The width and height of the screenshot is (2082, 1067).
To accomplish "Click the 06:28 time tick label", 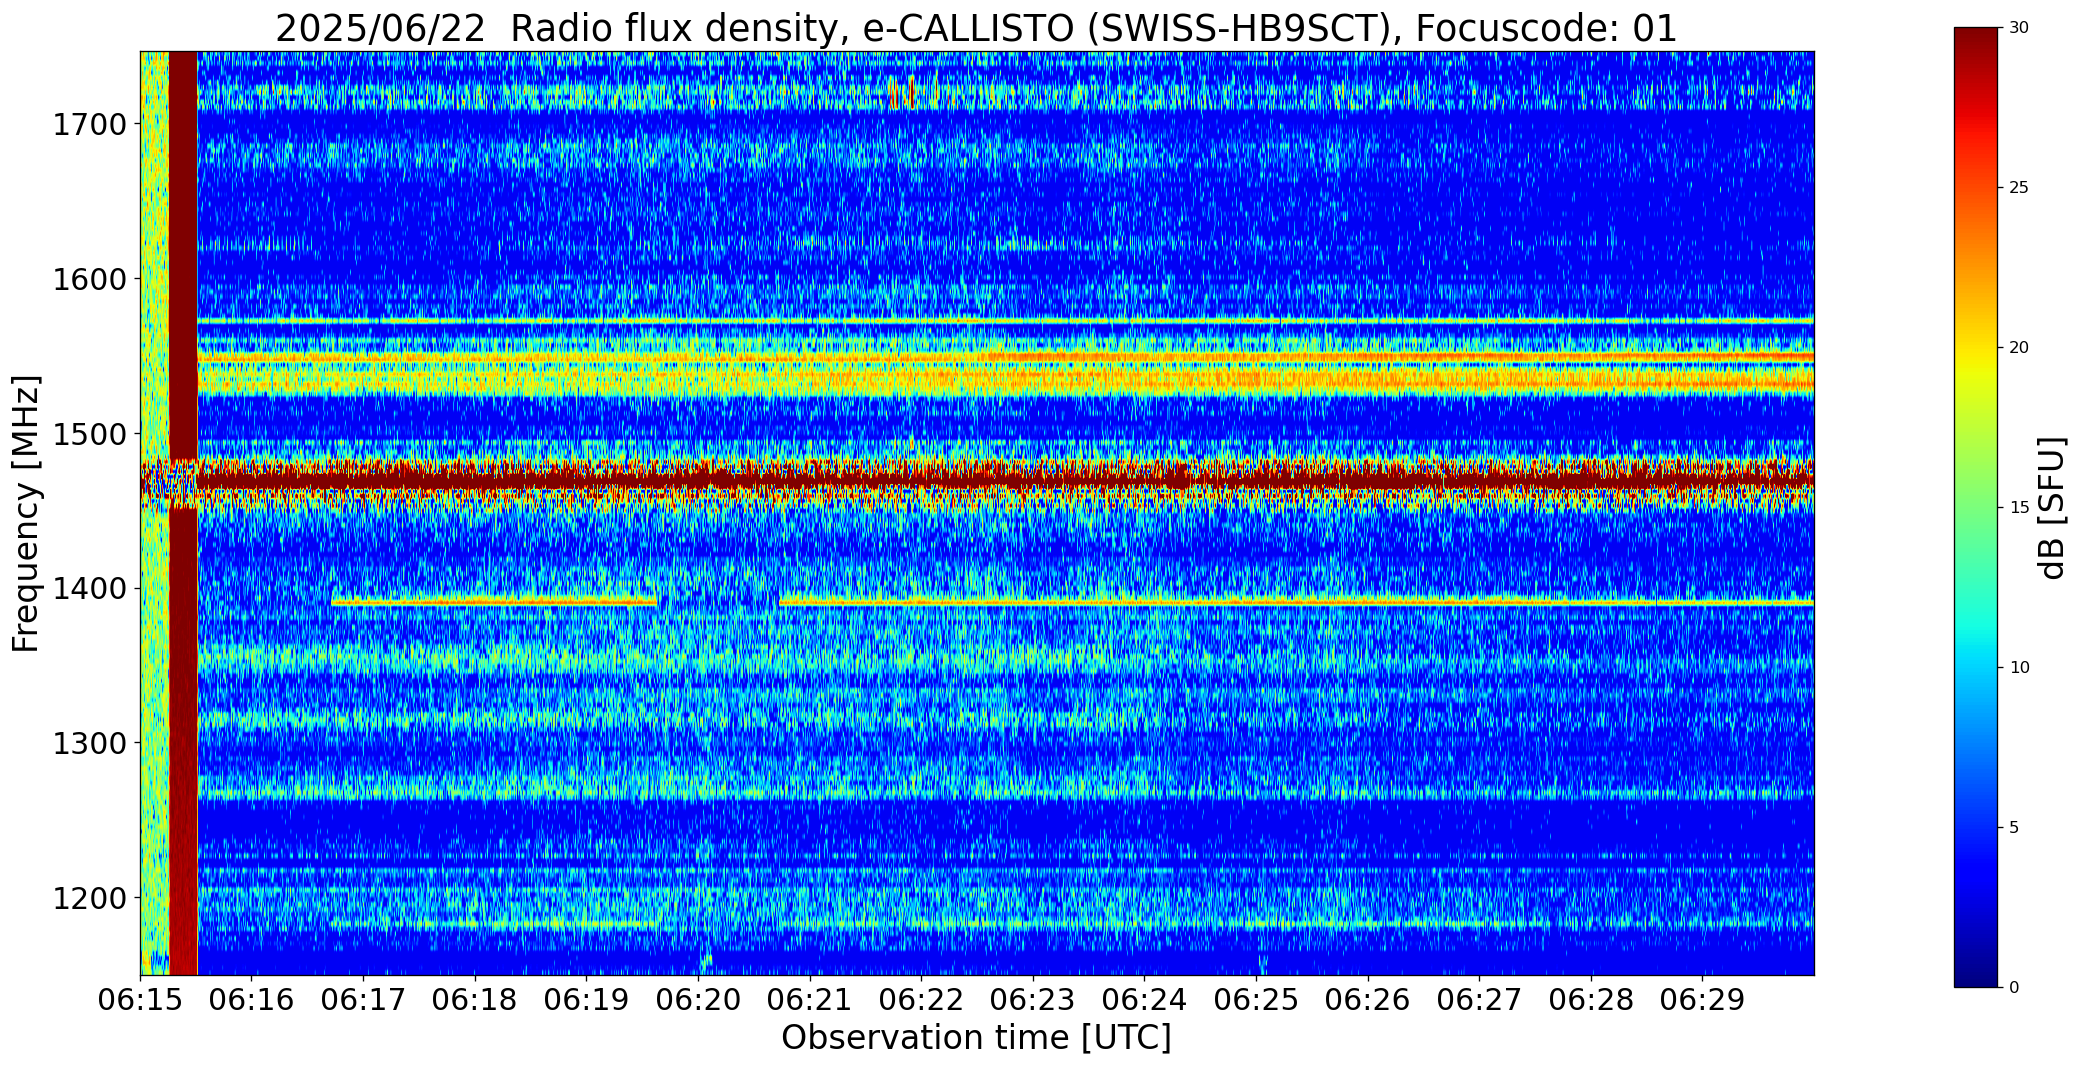I will [x=1591, y=1000].
